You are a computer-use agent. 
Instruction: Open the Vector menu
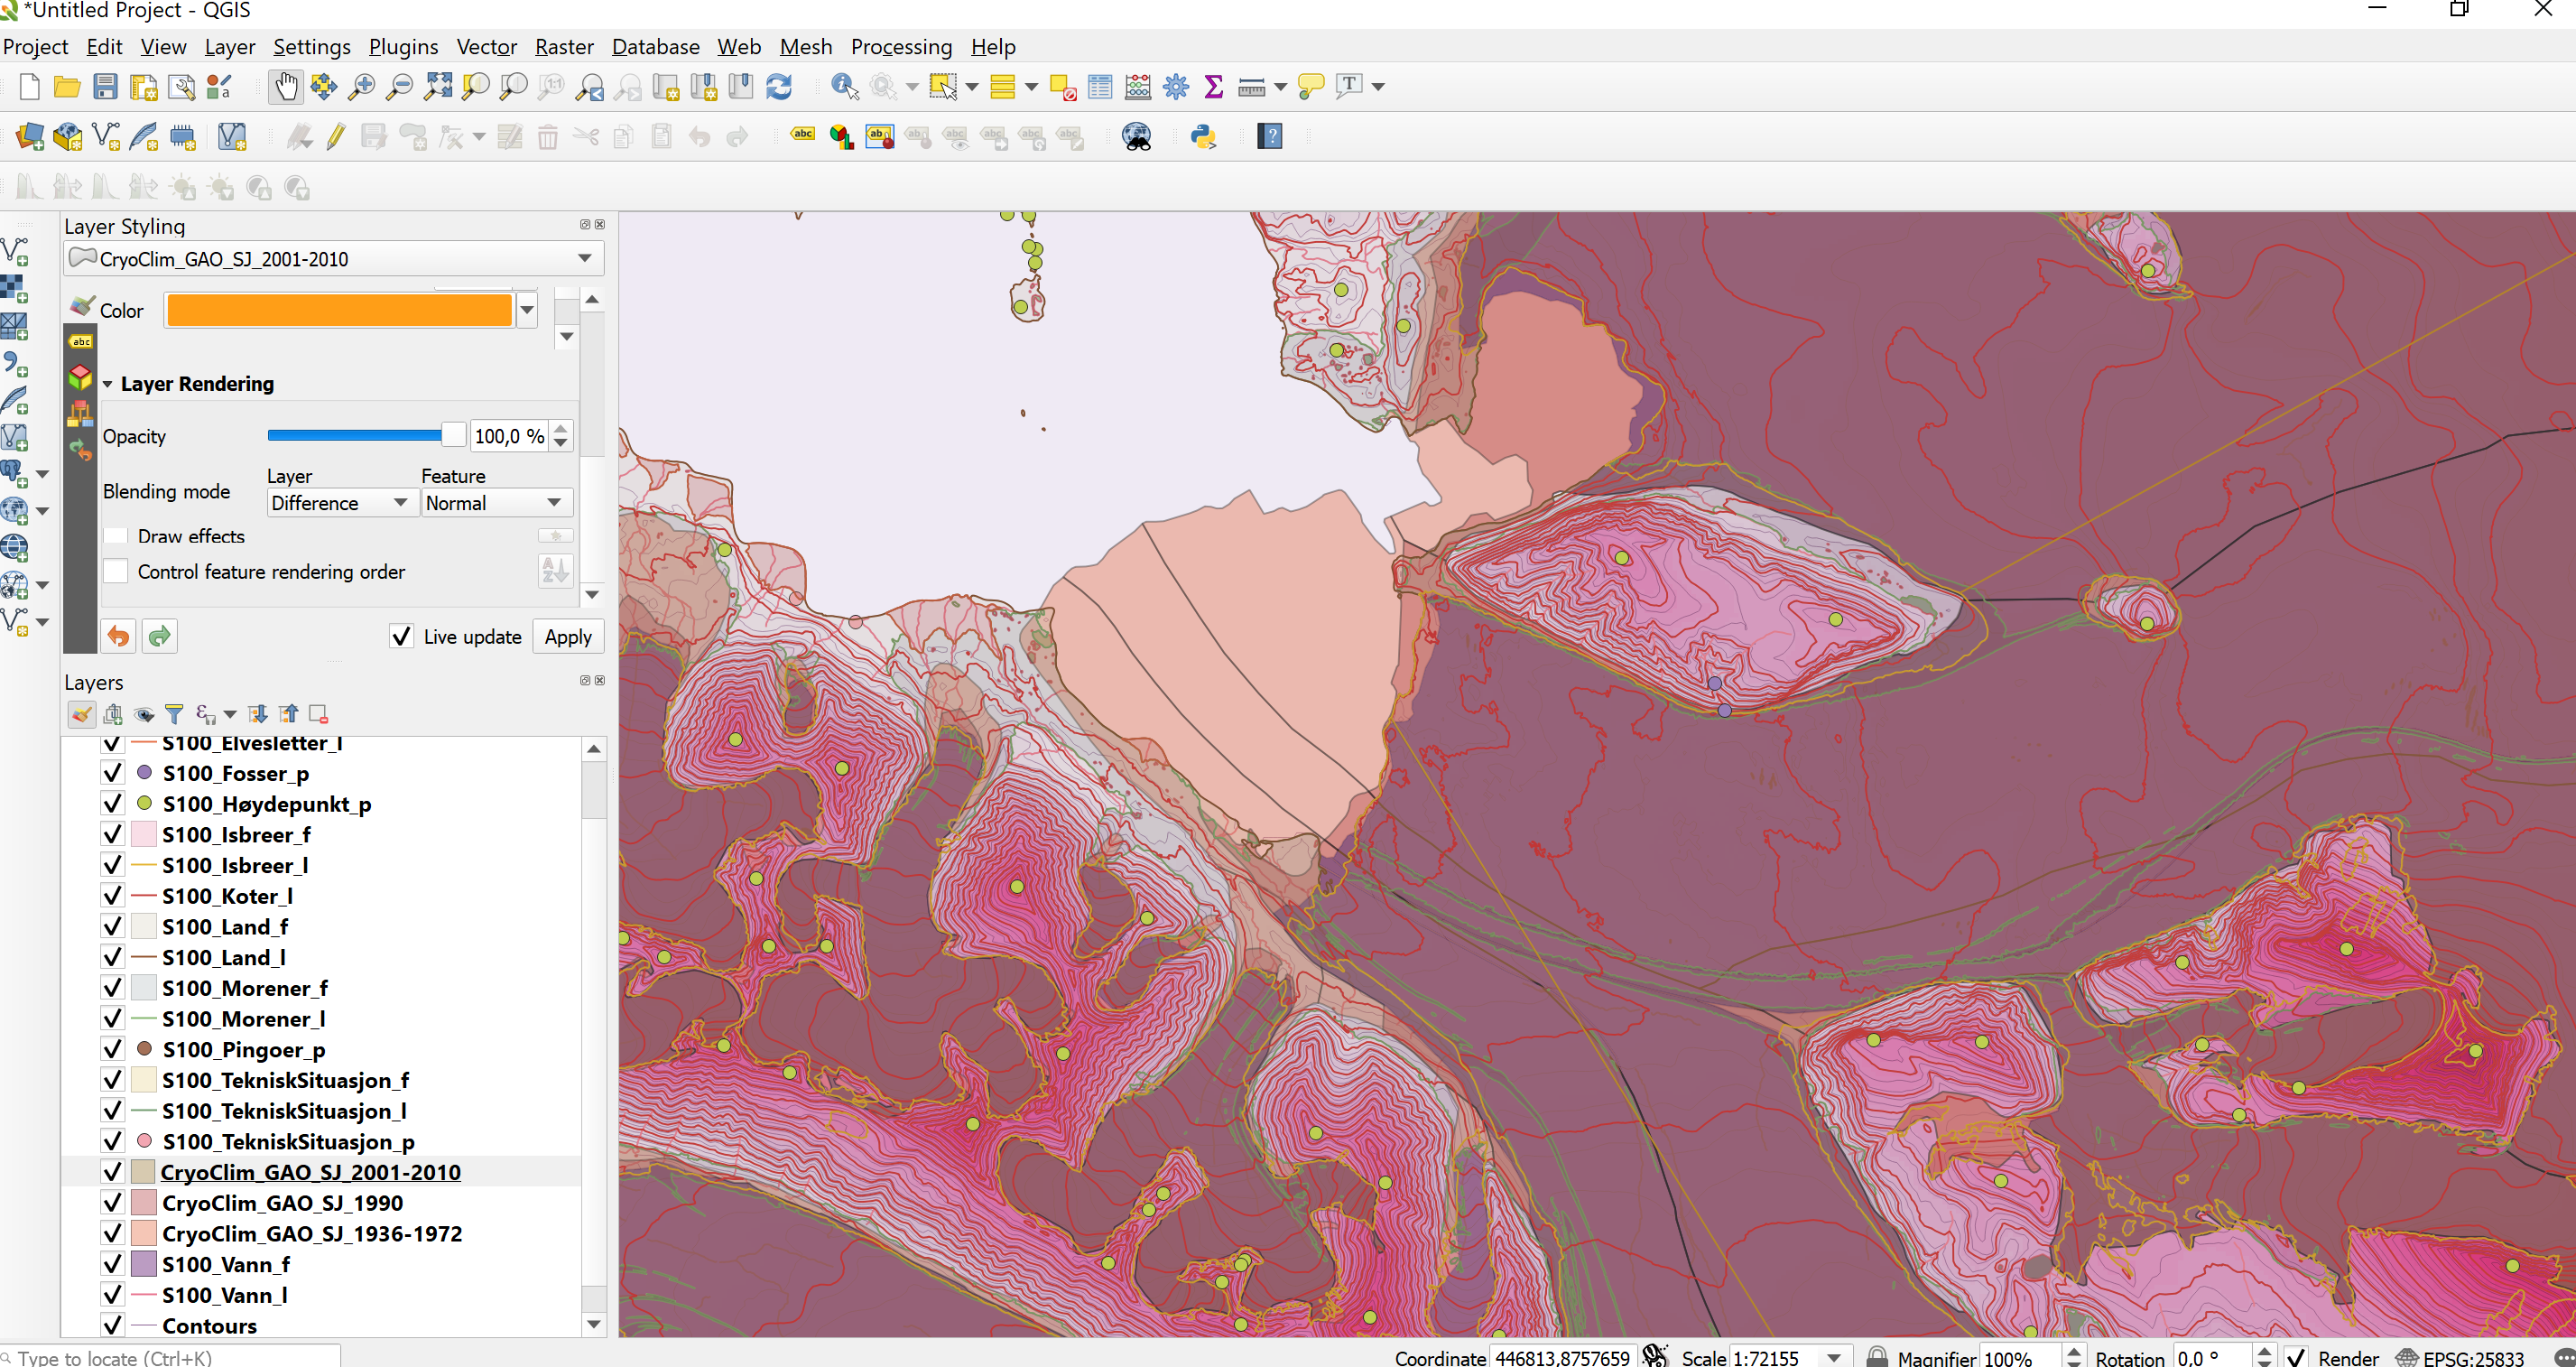coord(486,47)
